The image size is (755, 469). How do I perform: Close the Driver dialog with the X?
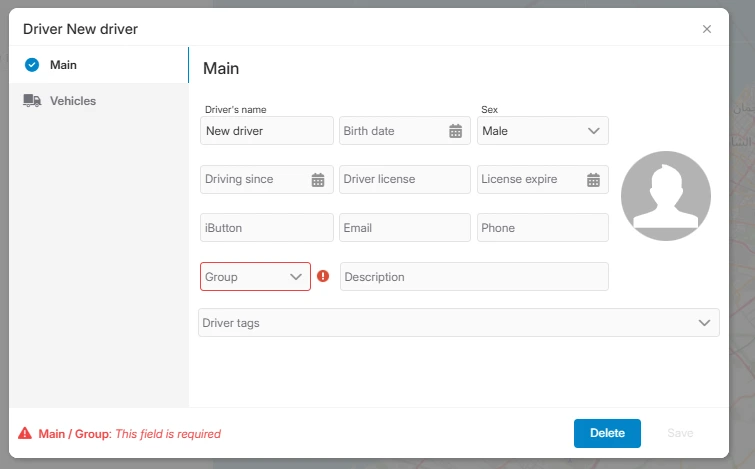point(706,29)
